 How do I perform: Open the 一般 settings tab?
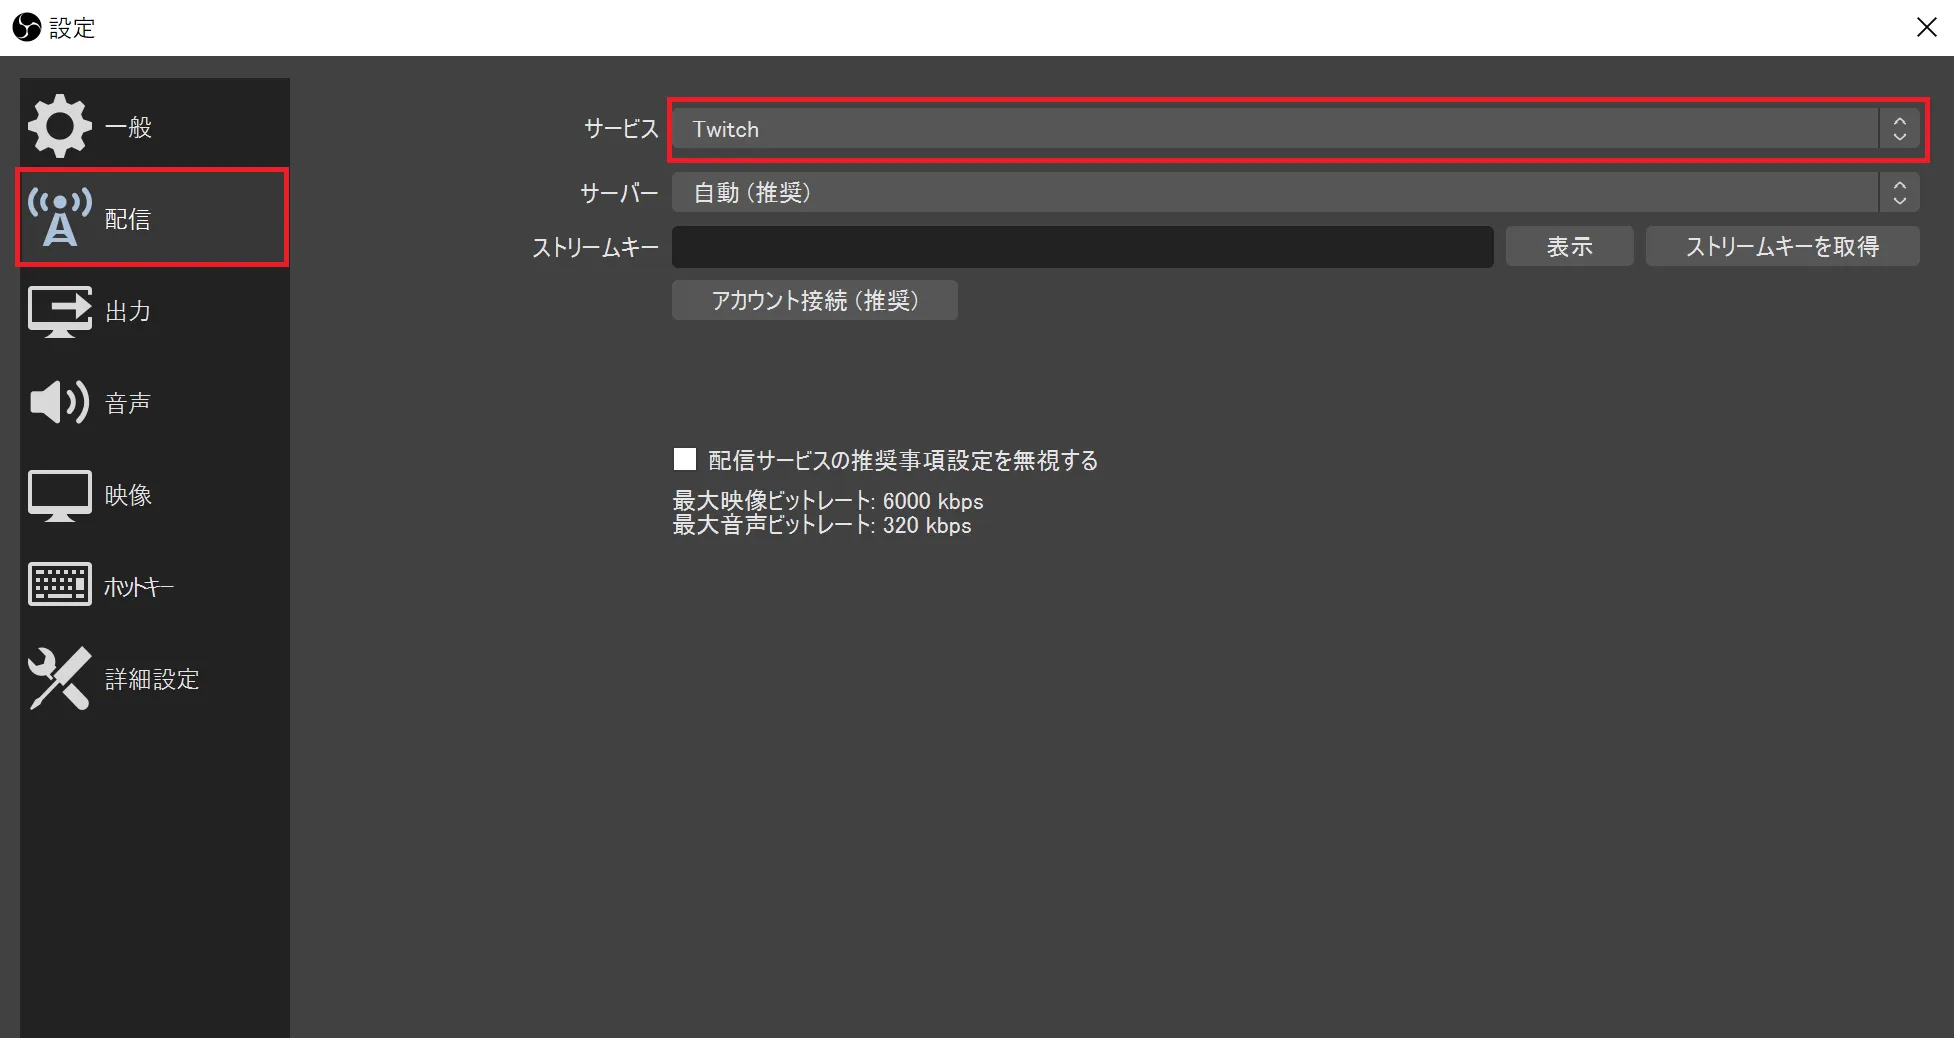pyautogui.click(x=154, y=126)
